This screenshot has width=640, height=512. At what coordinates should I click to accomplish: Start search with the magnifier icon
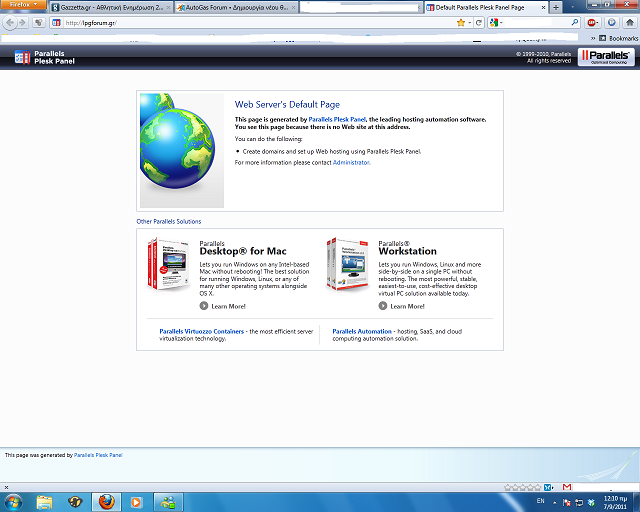coord(575,22)
